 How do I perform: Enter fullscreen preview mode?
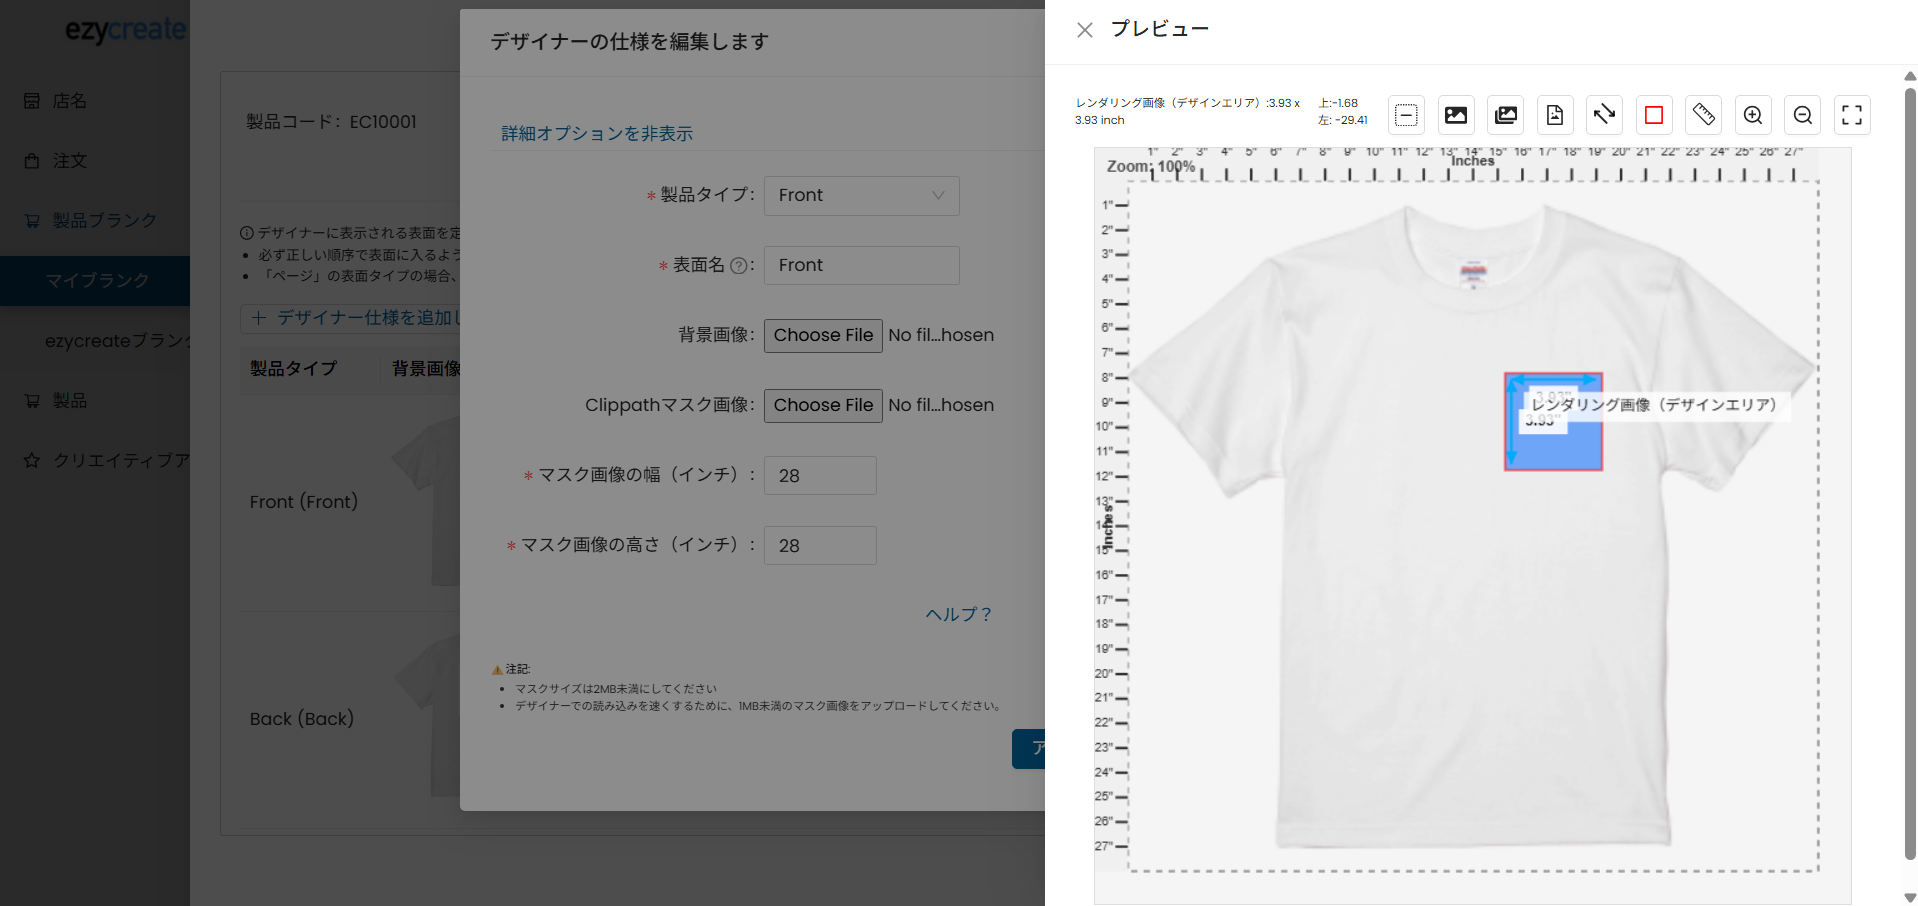[x=1852, y=115]
